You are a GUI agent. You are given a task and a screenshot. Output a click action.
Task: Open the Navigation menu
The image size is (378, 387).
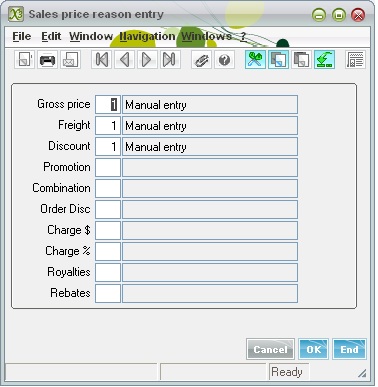pos(147,36)
